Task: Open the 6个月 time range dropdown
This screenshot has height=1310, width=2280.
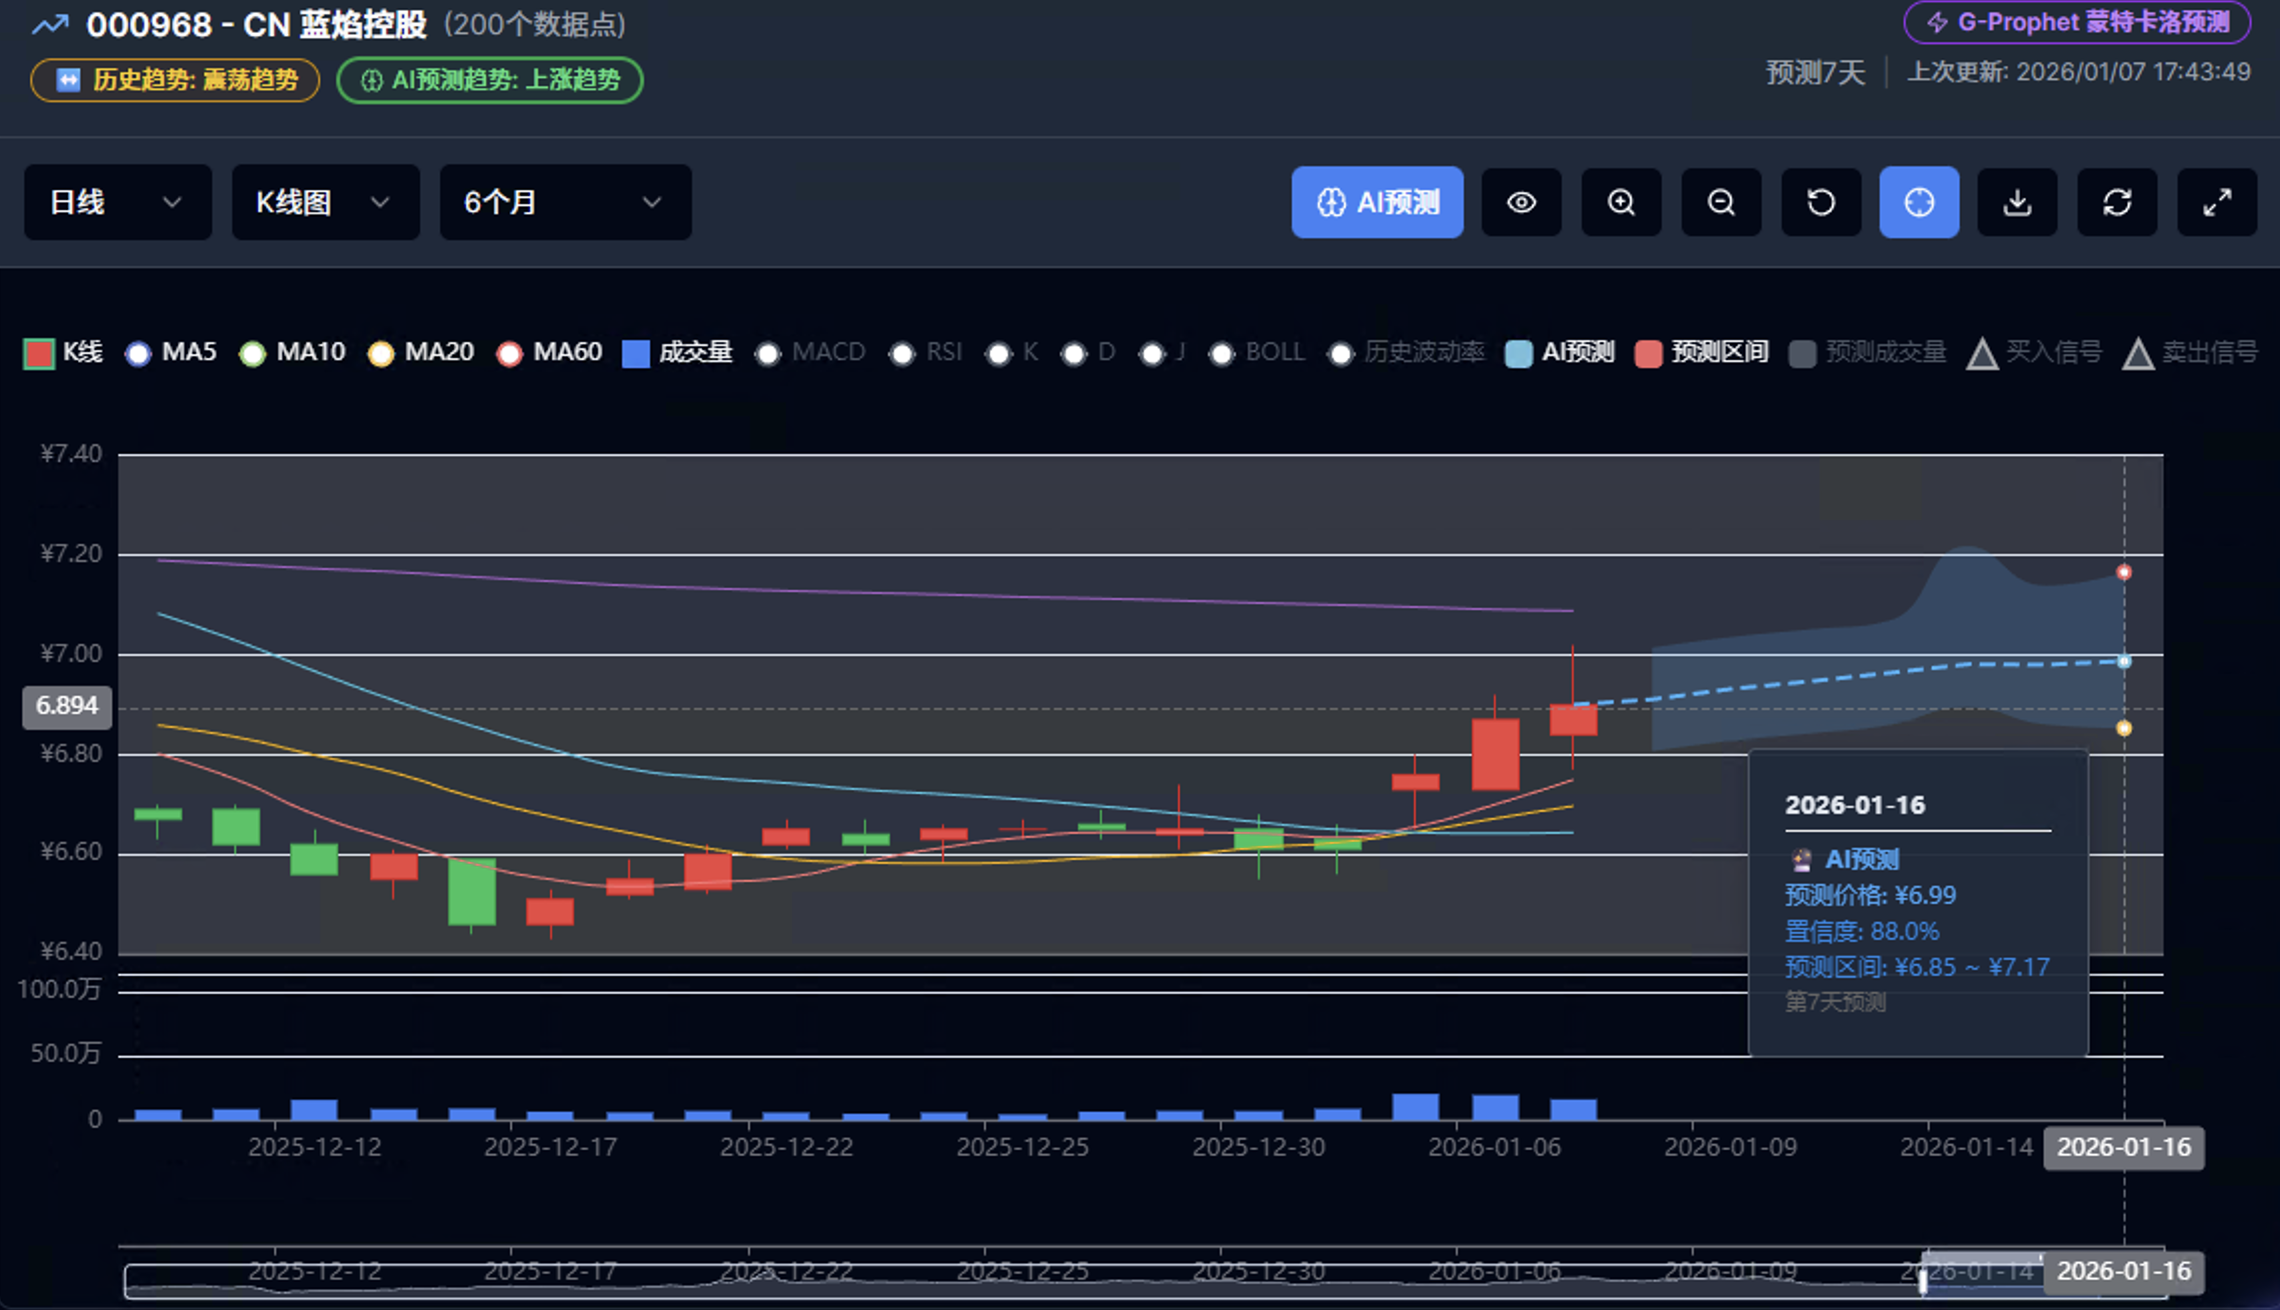Action: (x=565, y=202)
